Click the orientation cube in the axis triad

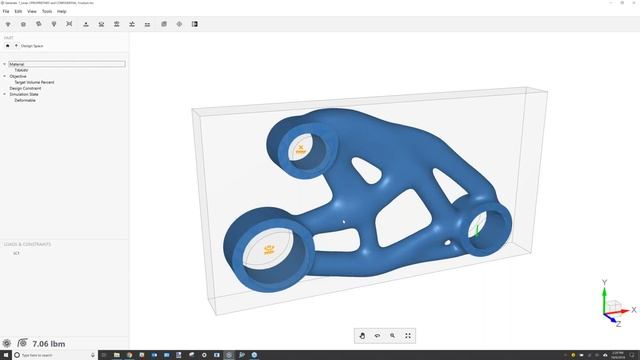(613, 306)
